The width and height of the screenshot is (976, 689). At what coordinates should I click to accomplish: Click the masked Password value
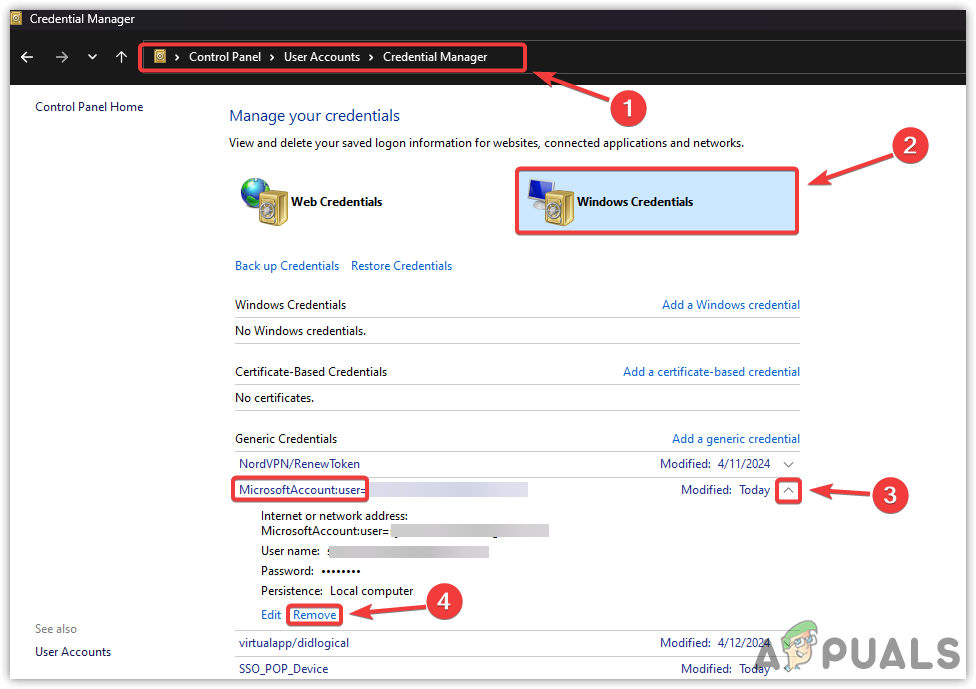coord(341,571)
